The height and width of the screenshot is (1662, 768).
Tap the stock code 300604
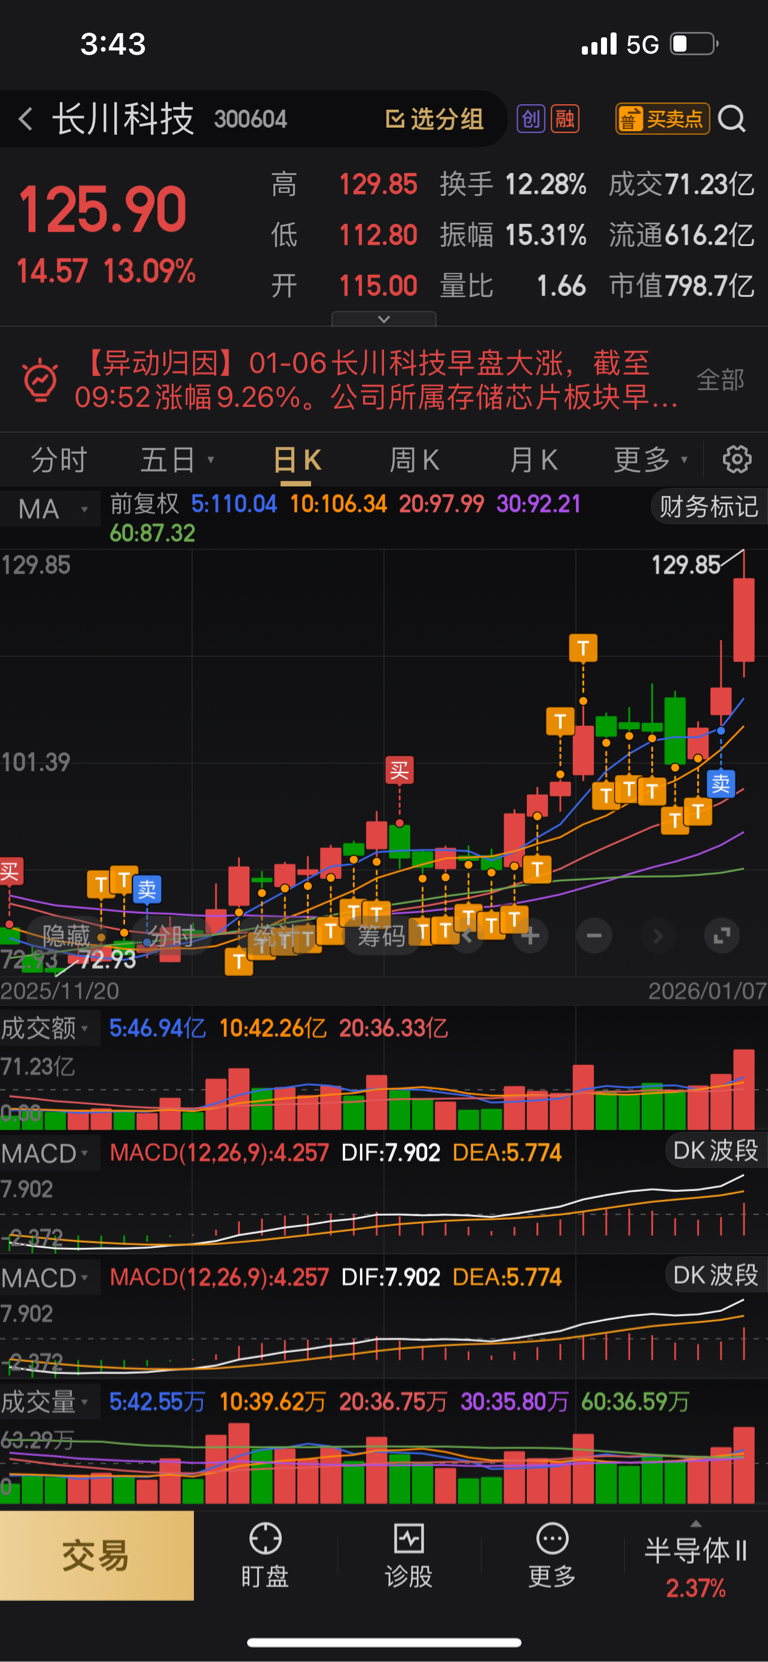[x=250, y=120]
